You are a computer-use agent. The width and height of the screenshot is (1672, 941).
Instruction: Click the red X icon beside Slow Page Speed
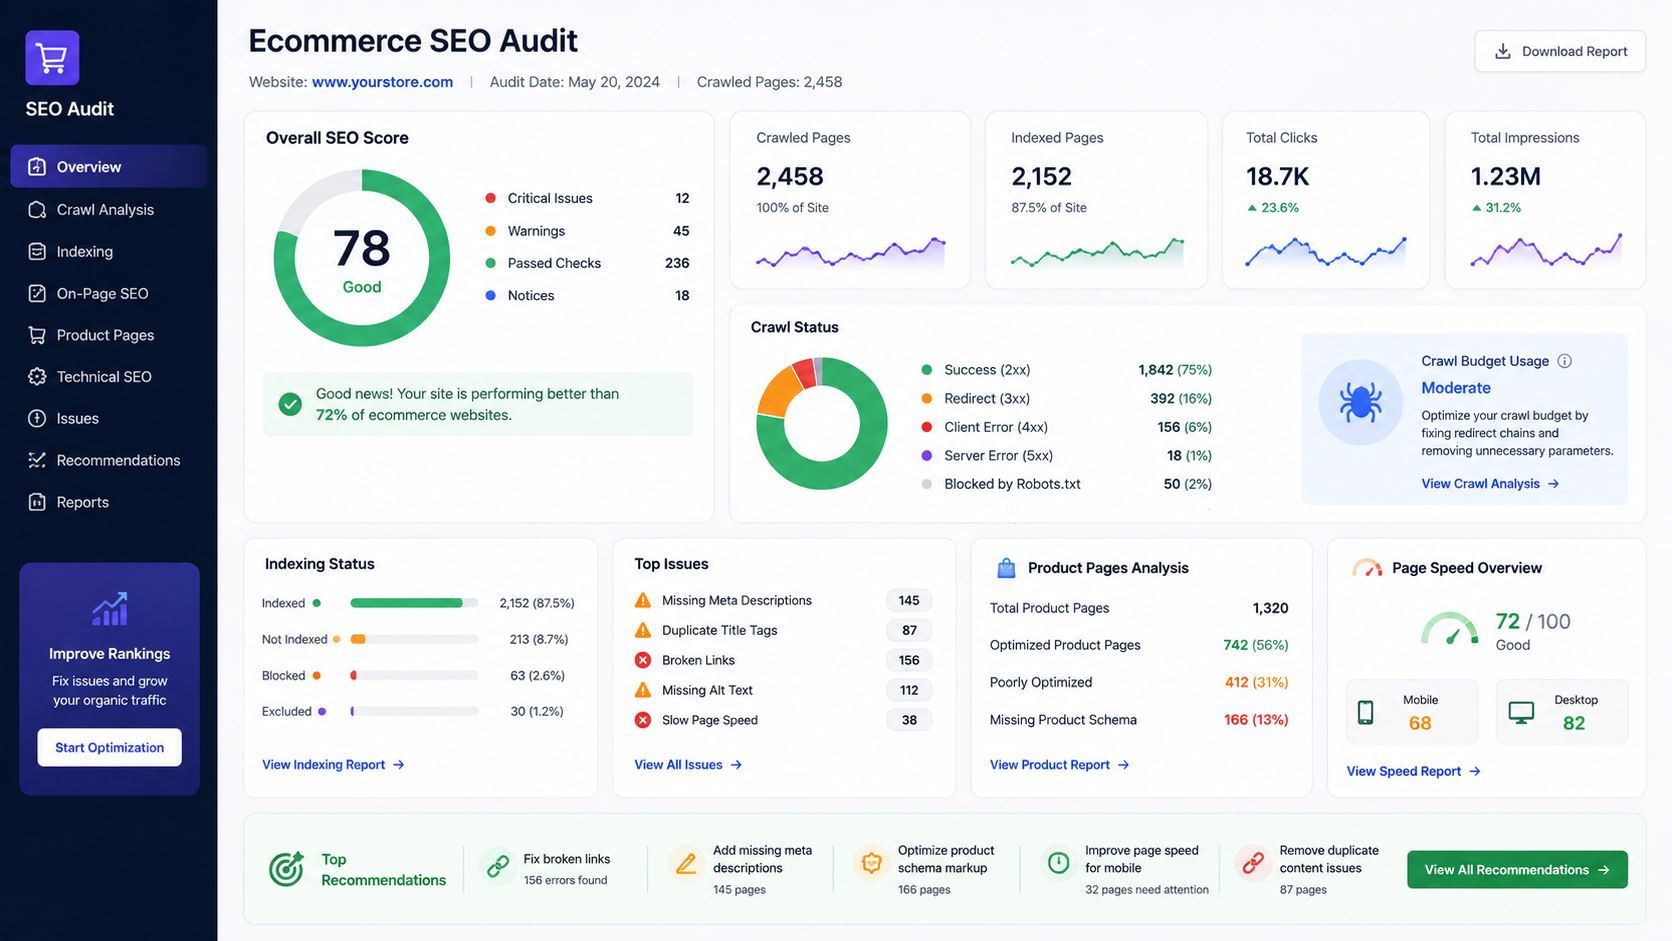pyautogui.click(x=643, y=720)
